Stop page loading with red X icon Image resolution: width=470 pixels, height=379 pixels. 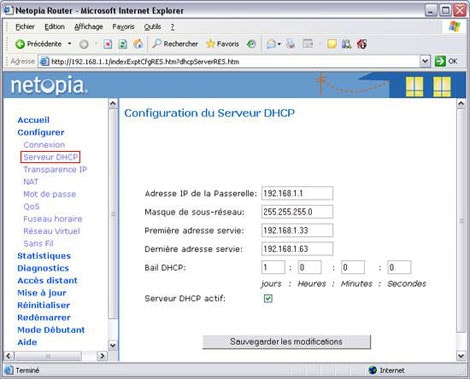point(108,44)
